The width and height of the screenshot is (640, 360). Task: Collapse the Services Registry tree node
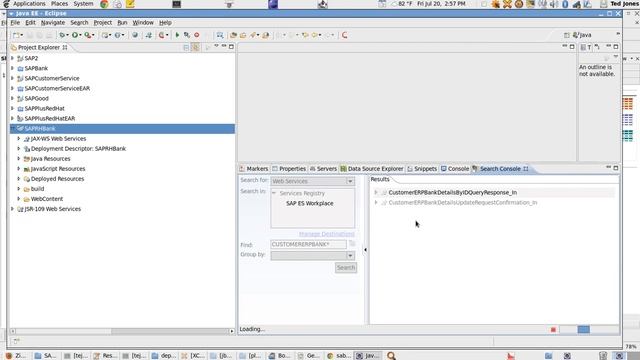(x=274, y=193)
